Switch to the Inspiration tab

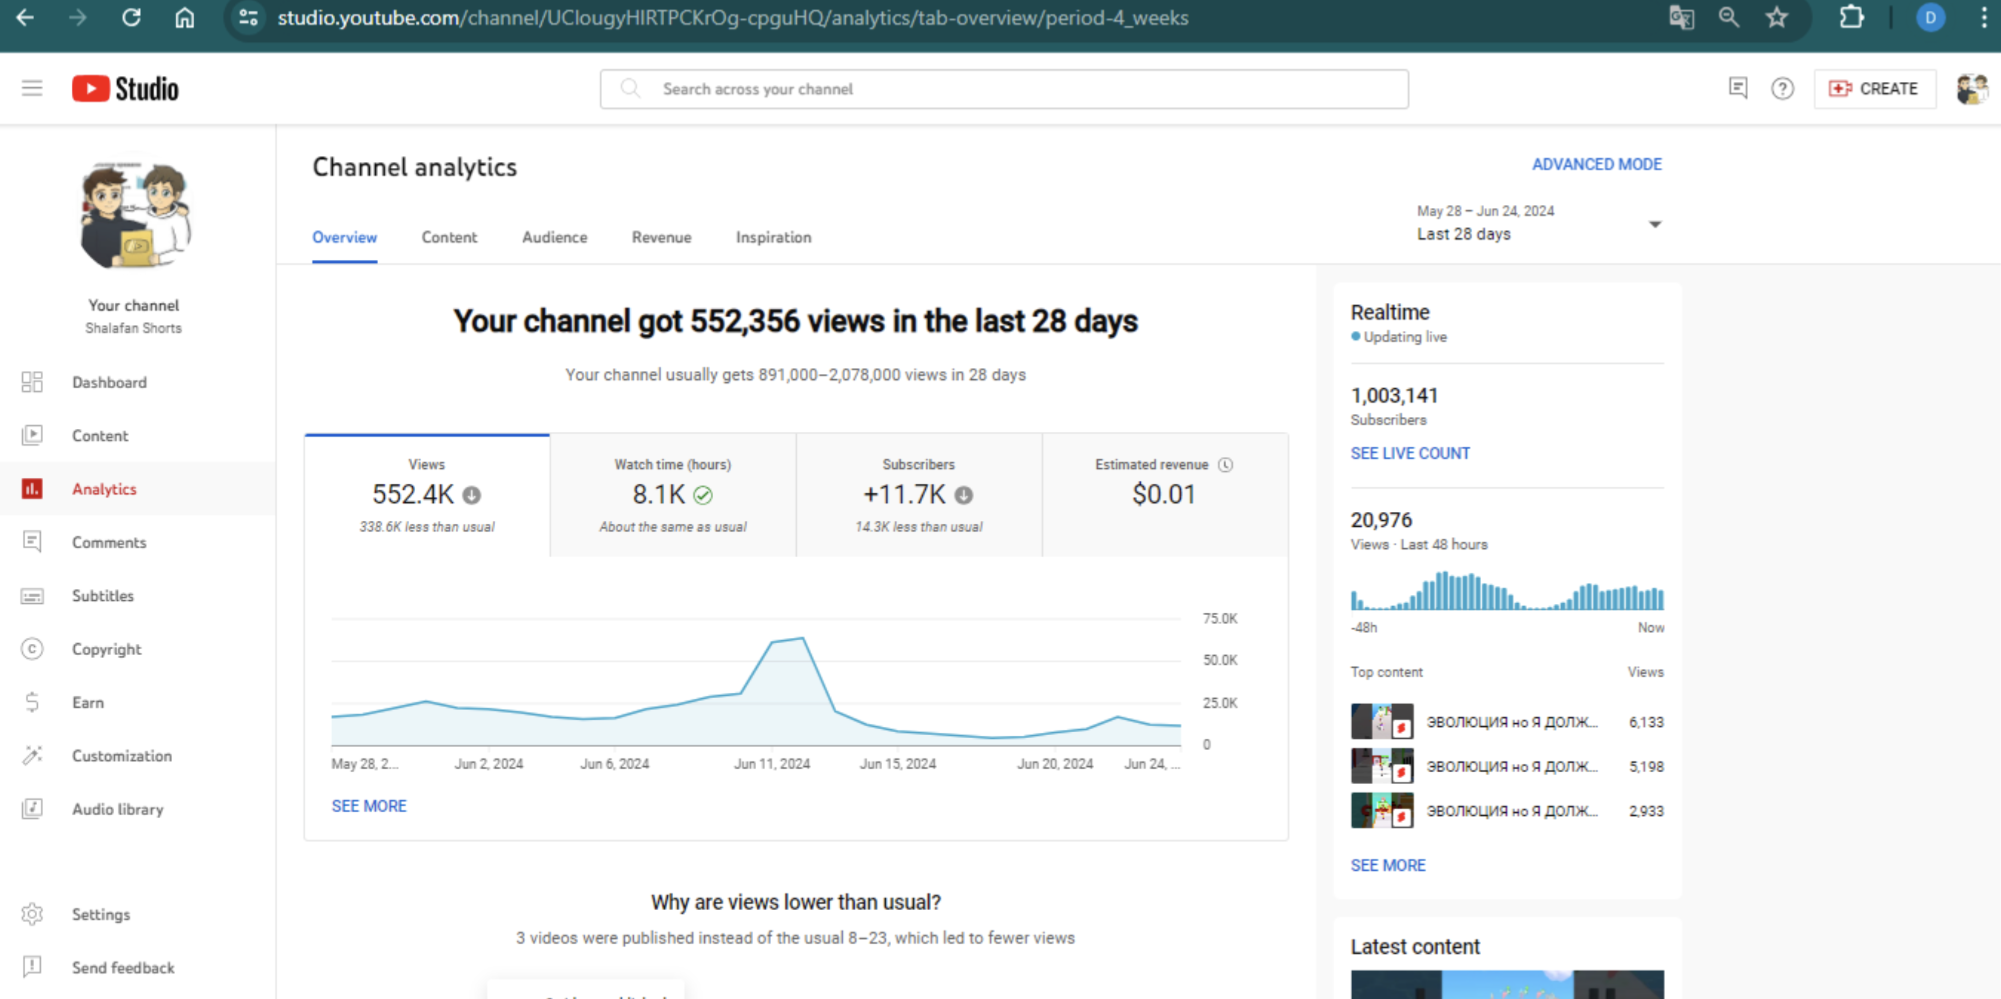(x=774, y=237)
